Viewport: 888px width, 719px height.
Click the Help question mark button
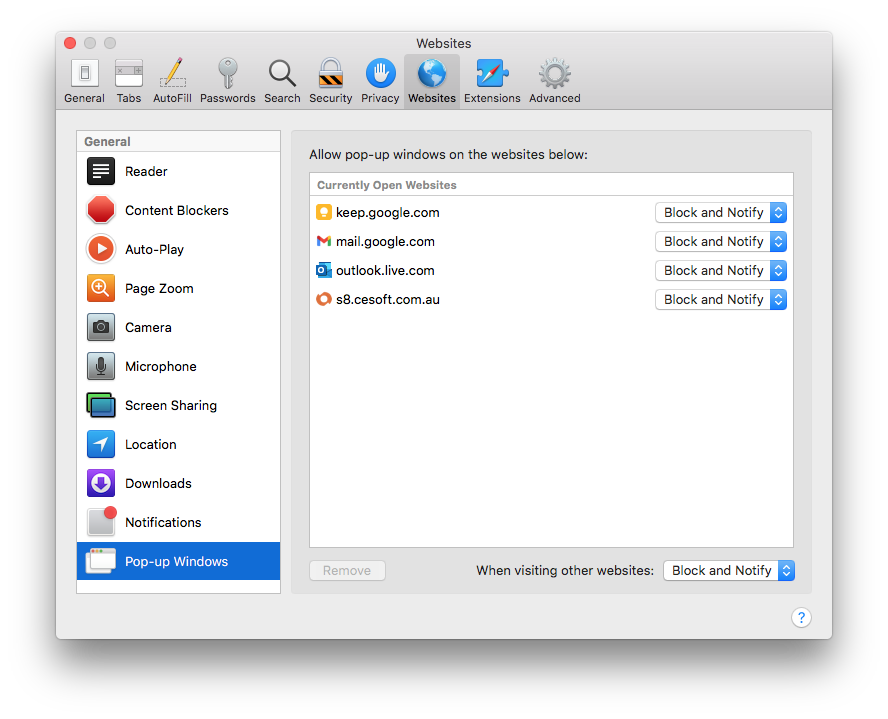[x=801, y=617]
